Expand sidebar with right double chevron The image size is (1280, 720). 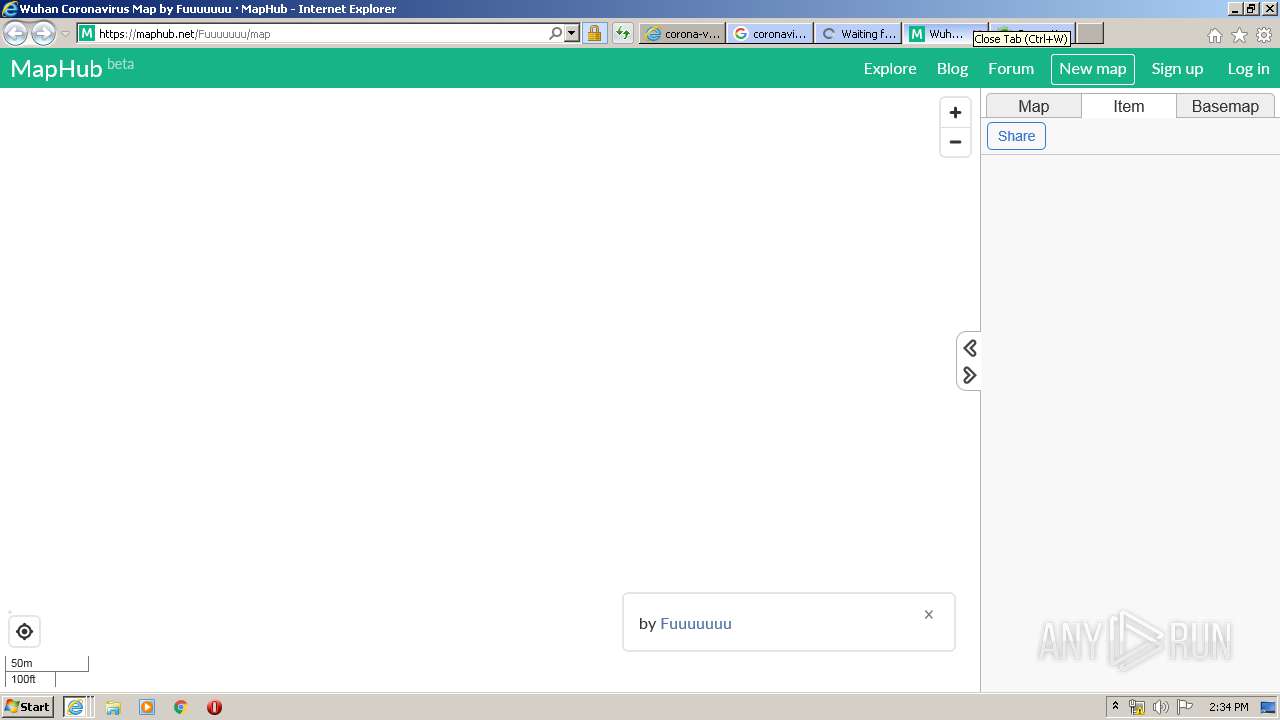(x=969, y=375)
